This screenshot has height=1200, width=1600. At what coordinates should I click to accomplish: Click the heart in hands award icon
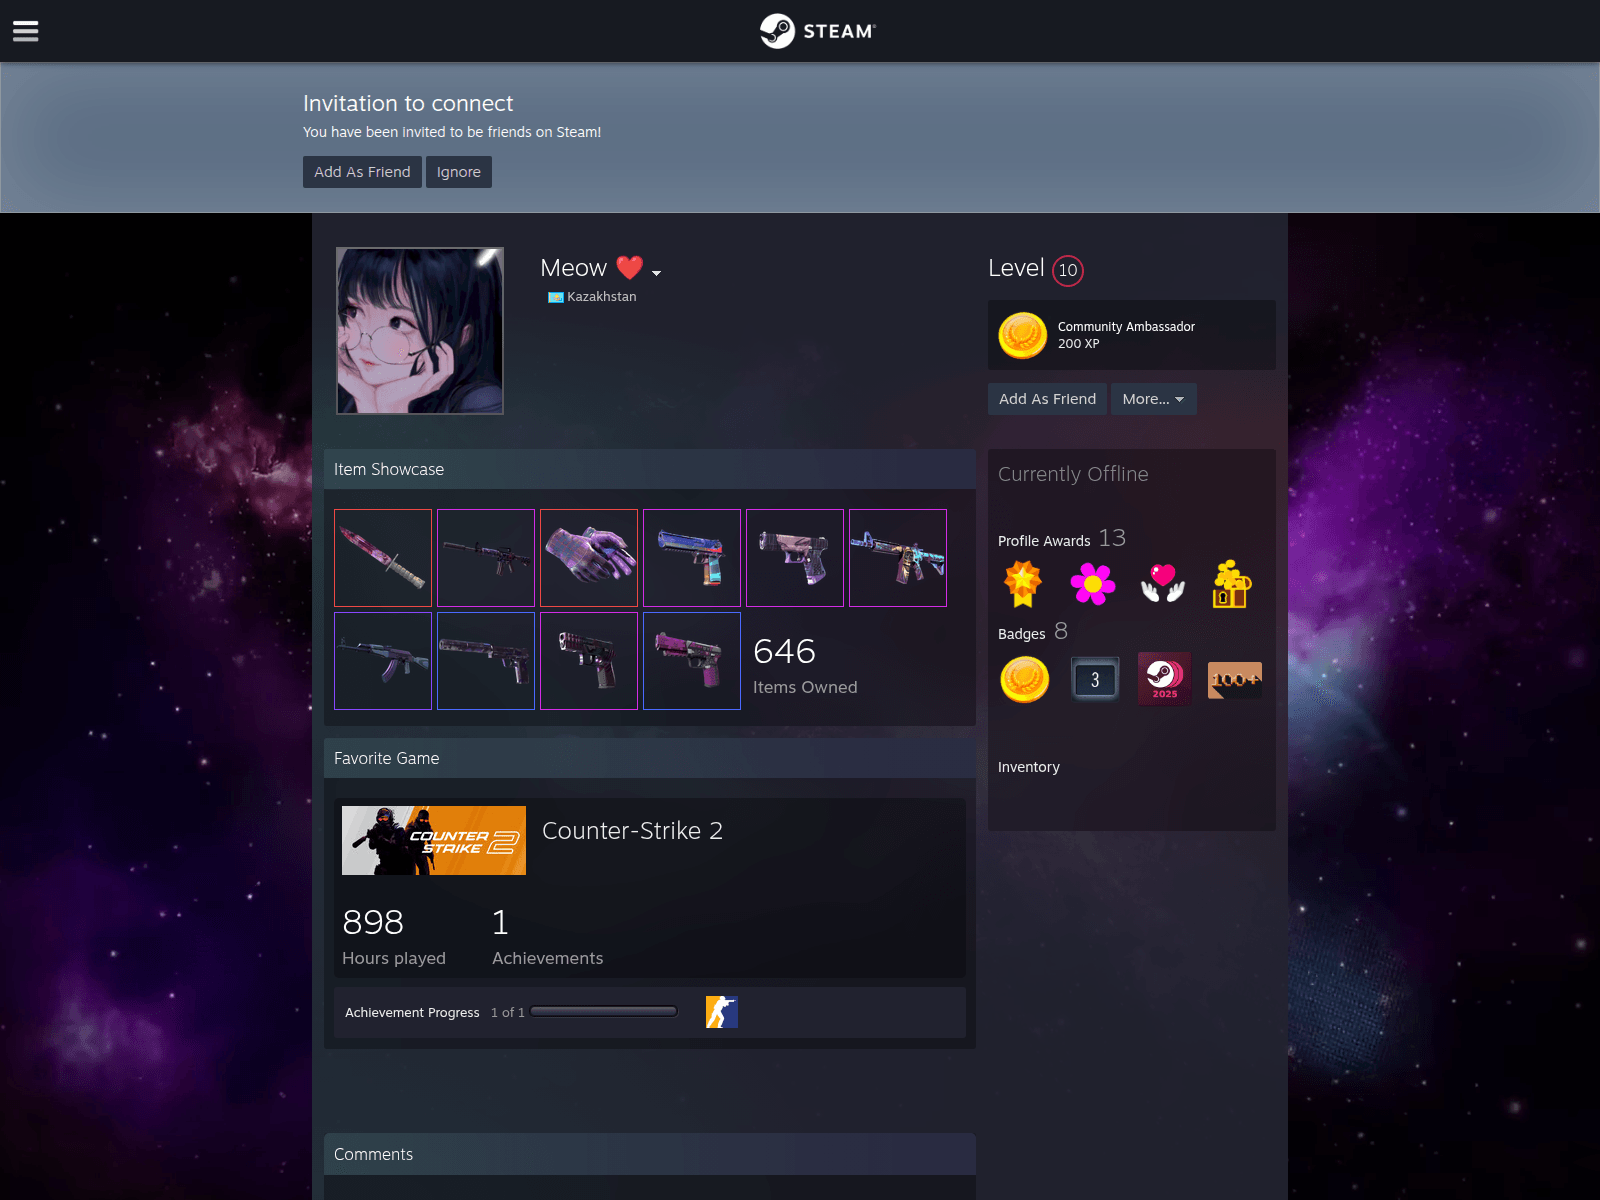click(1163, 583)
